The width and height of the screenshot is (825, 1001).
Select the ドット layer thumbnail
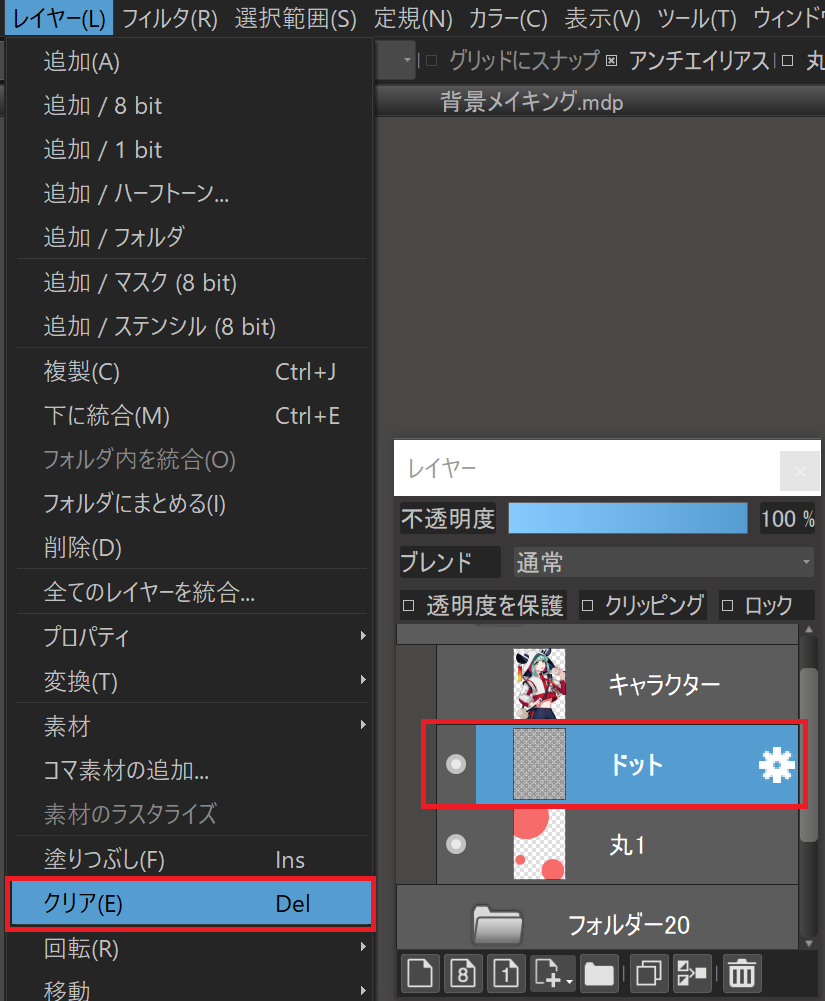[x=540, y=764]
